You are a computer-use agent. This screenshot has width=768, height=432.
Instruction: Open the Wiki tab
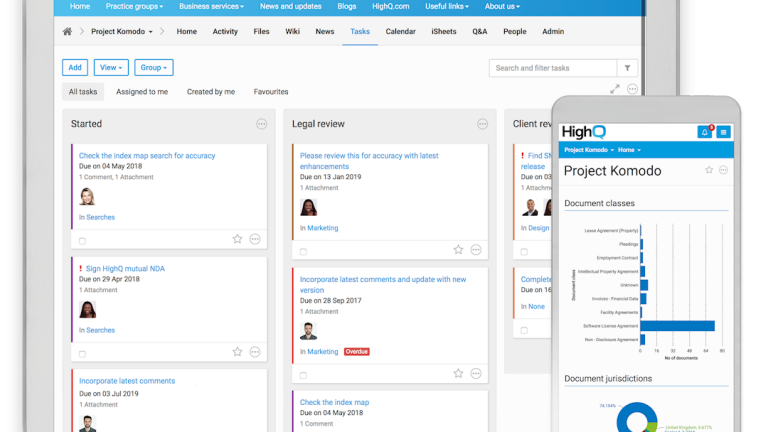[292, 31]
